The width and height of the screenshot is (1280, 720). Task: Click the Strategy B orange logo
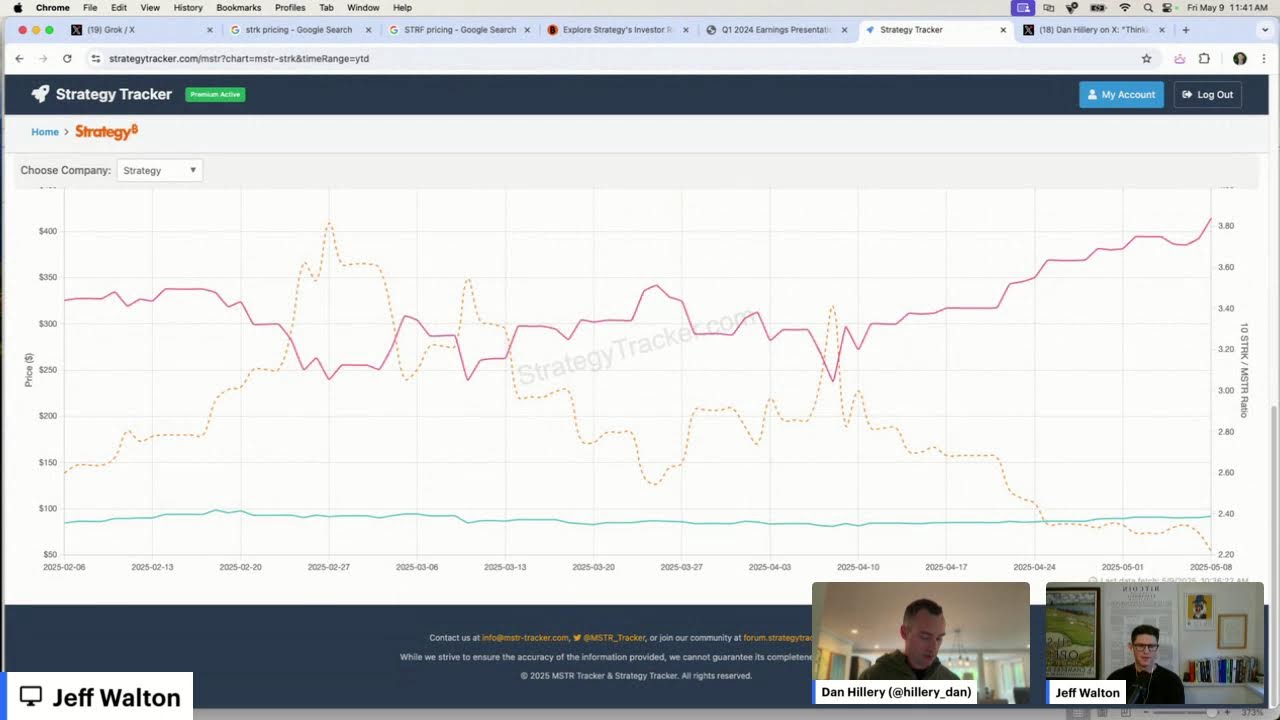pos(106,132)
